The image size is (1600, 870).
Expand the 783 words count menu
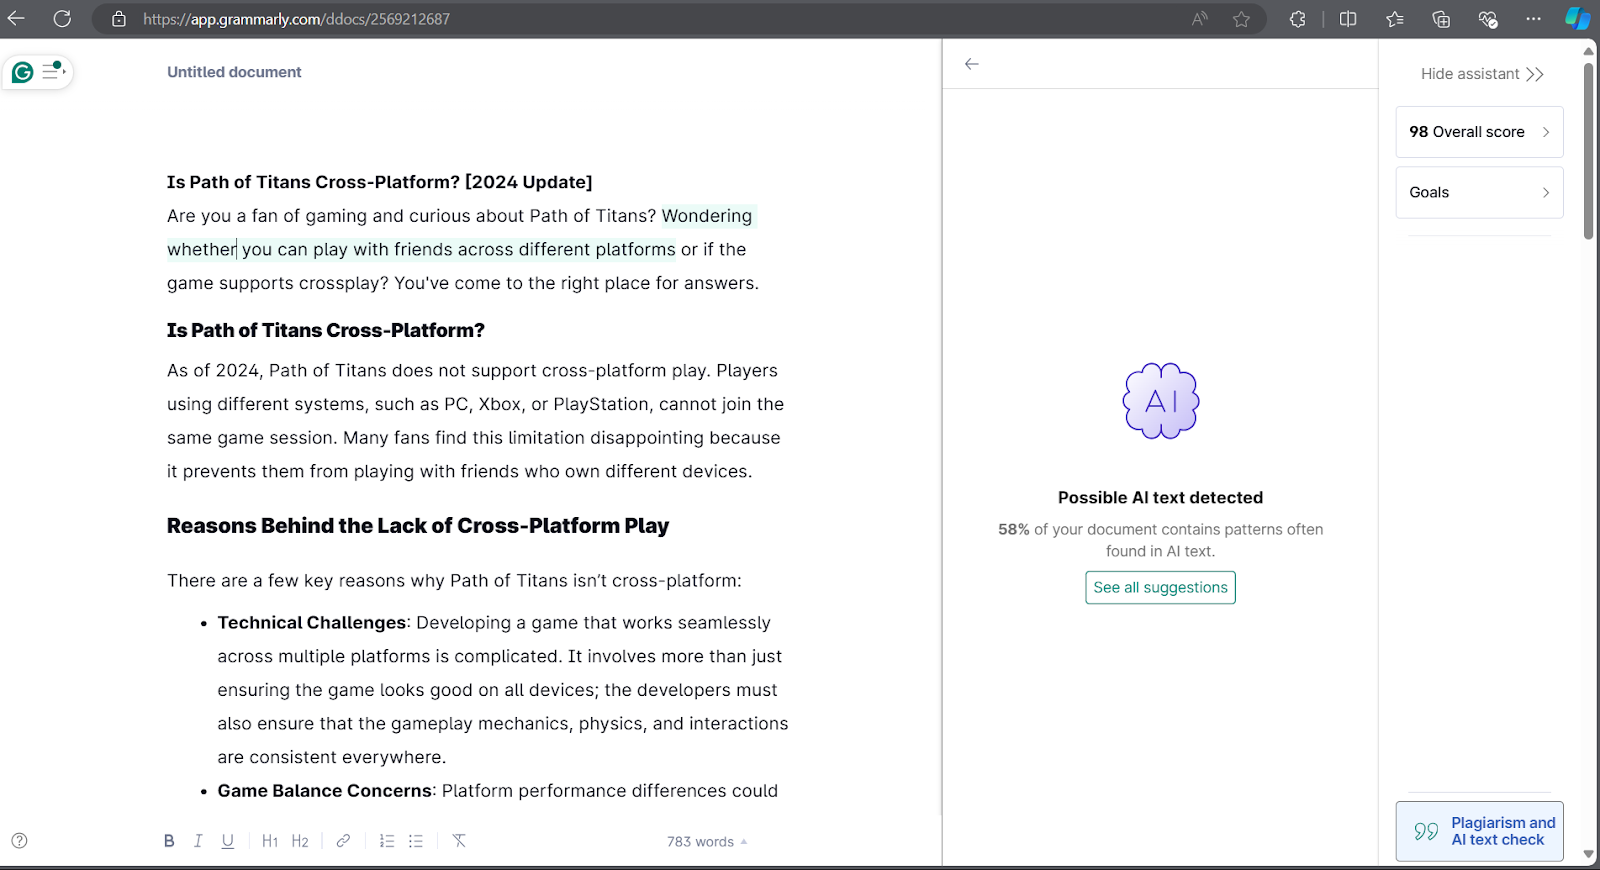click(707, 842)
